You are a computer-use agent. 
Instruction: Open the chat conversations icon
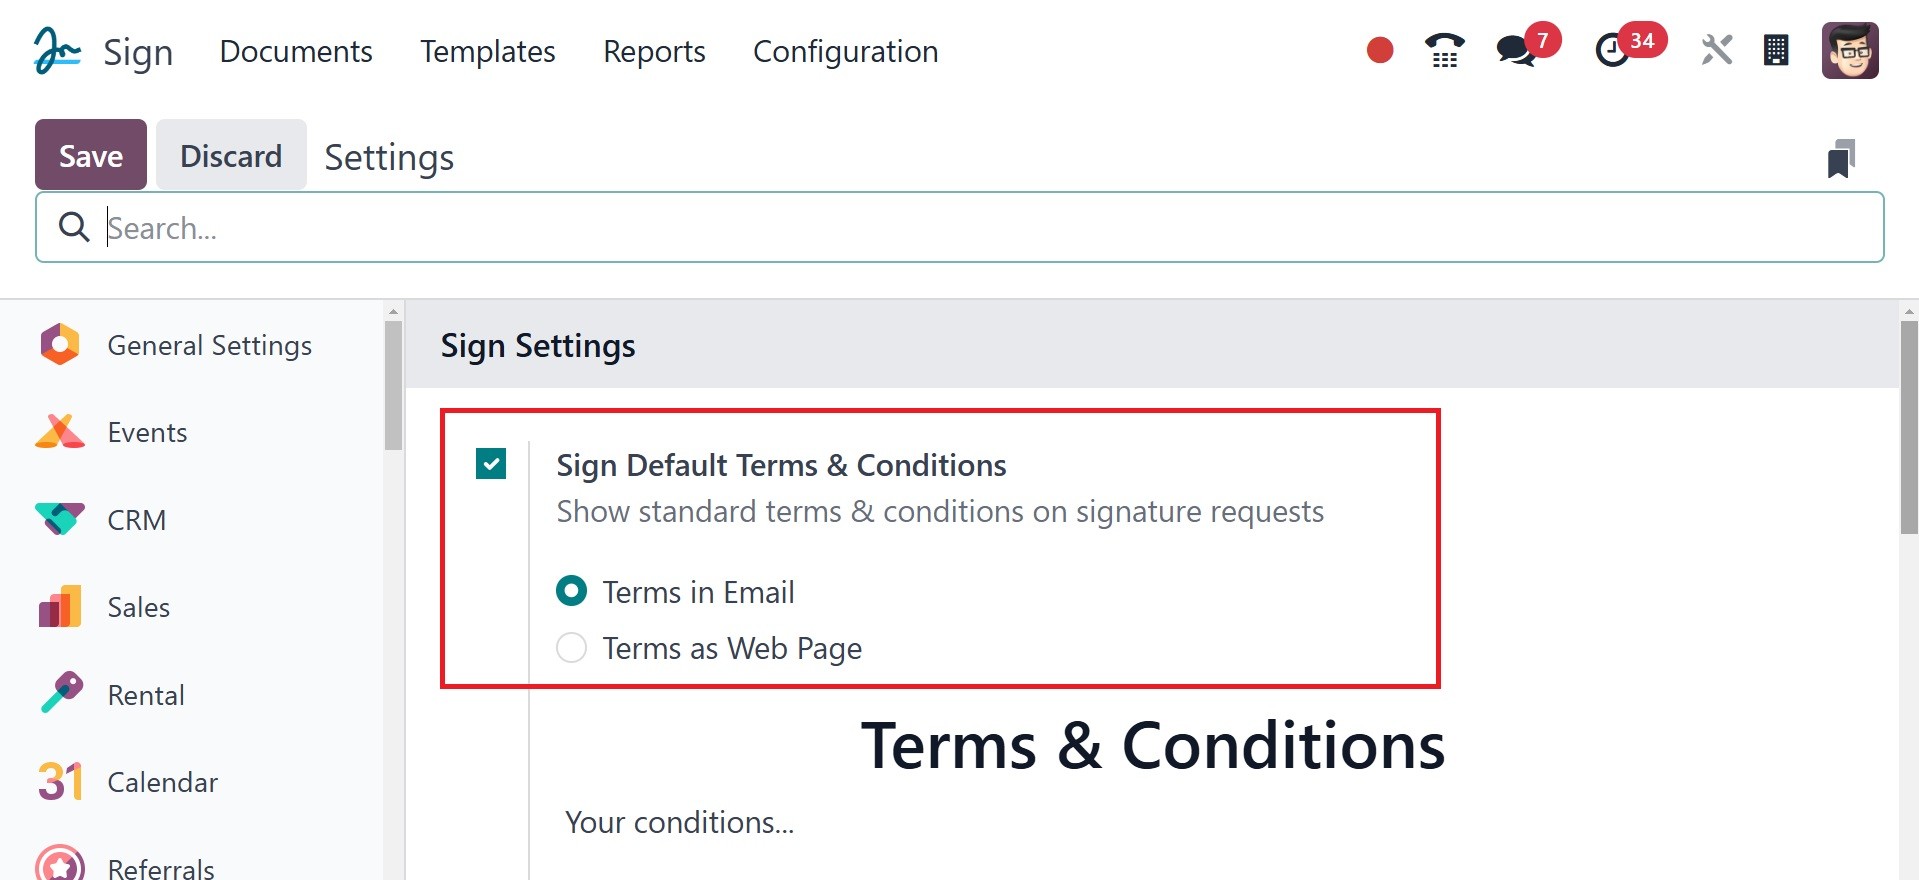tap(1516, 50)
